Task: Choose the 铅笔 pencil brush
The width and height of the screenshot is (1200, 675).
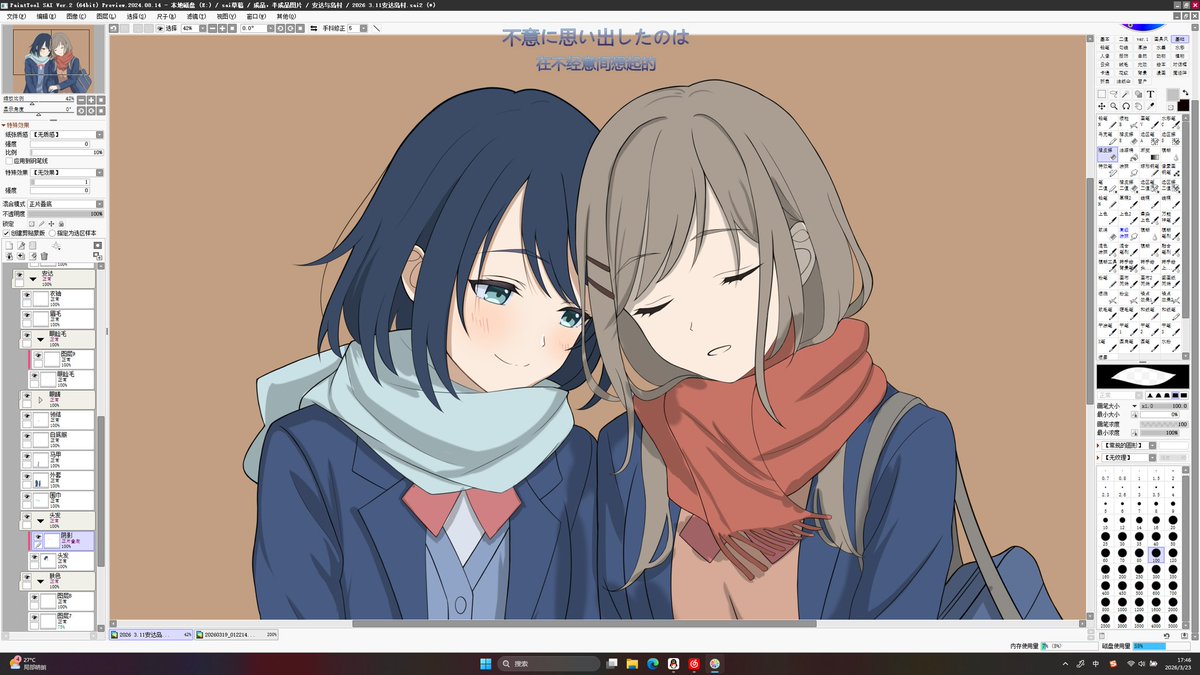Action: [x=1107, y=123]
